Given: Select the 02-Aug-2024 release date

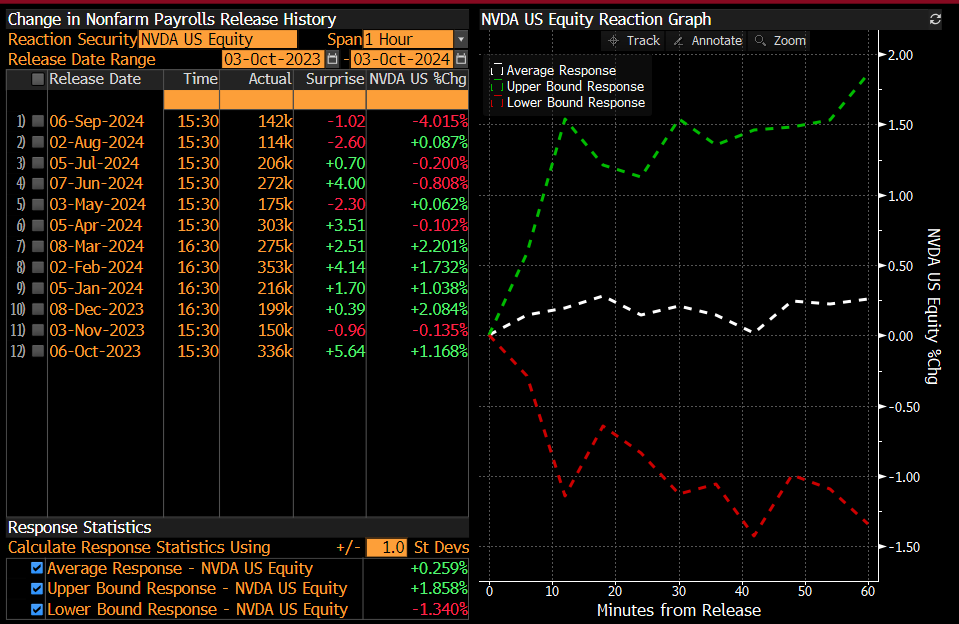Looking at the screenshot, I should (x=97, y=142).
